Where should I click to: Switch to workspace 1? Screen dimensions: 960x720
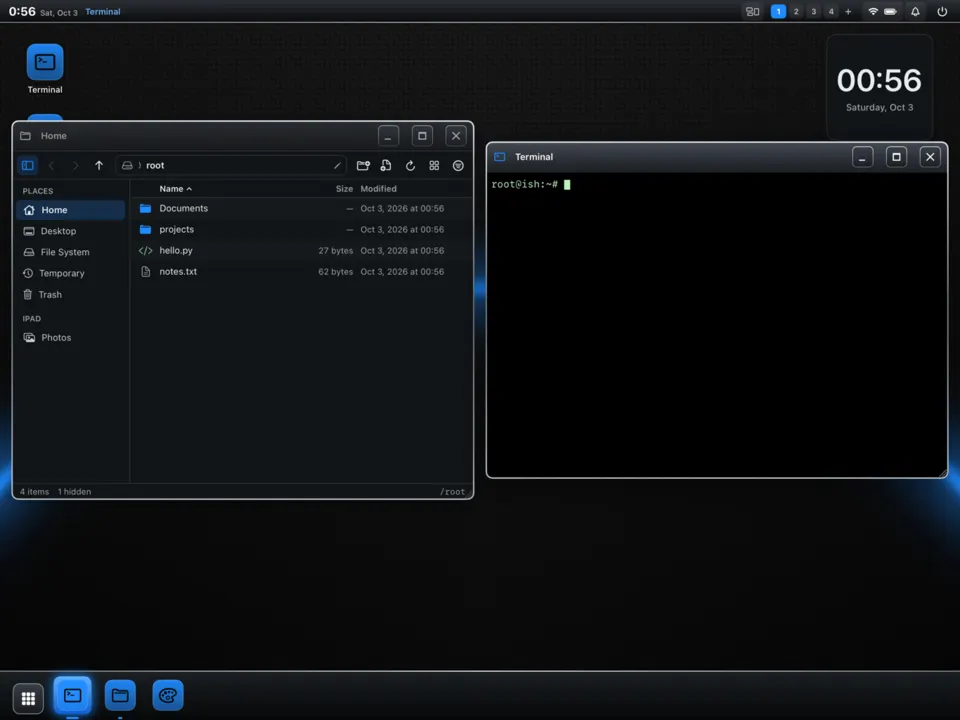coord(778,11)
